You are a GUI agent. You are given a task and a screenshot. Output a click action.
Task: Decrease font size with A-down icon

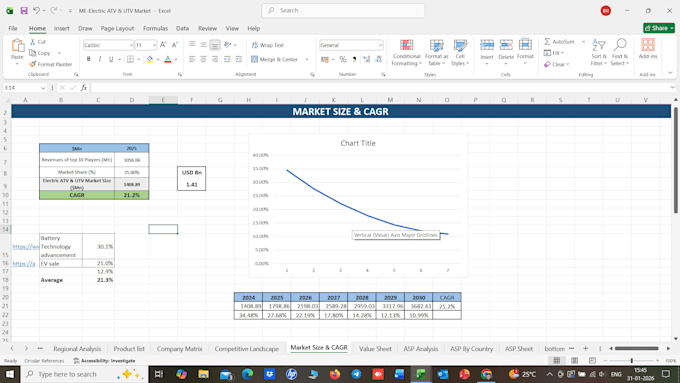[175, 45]
